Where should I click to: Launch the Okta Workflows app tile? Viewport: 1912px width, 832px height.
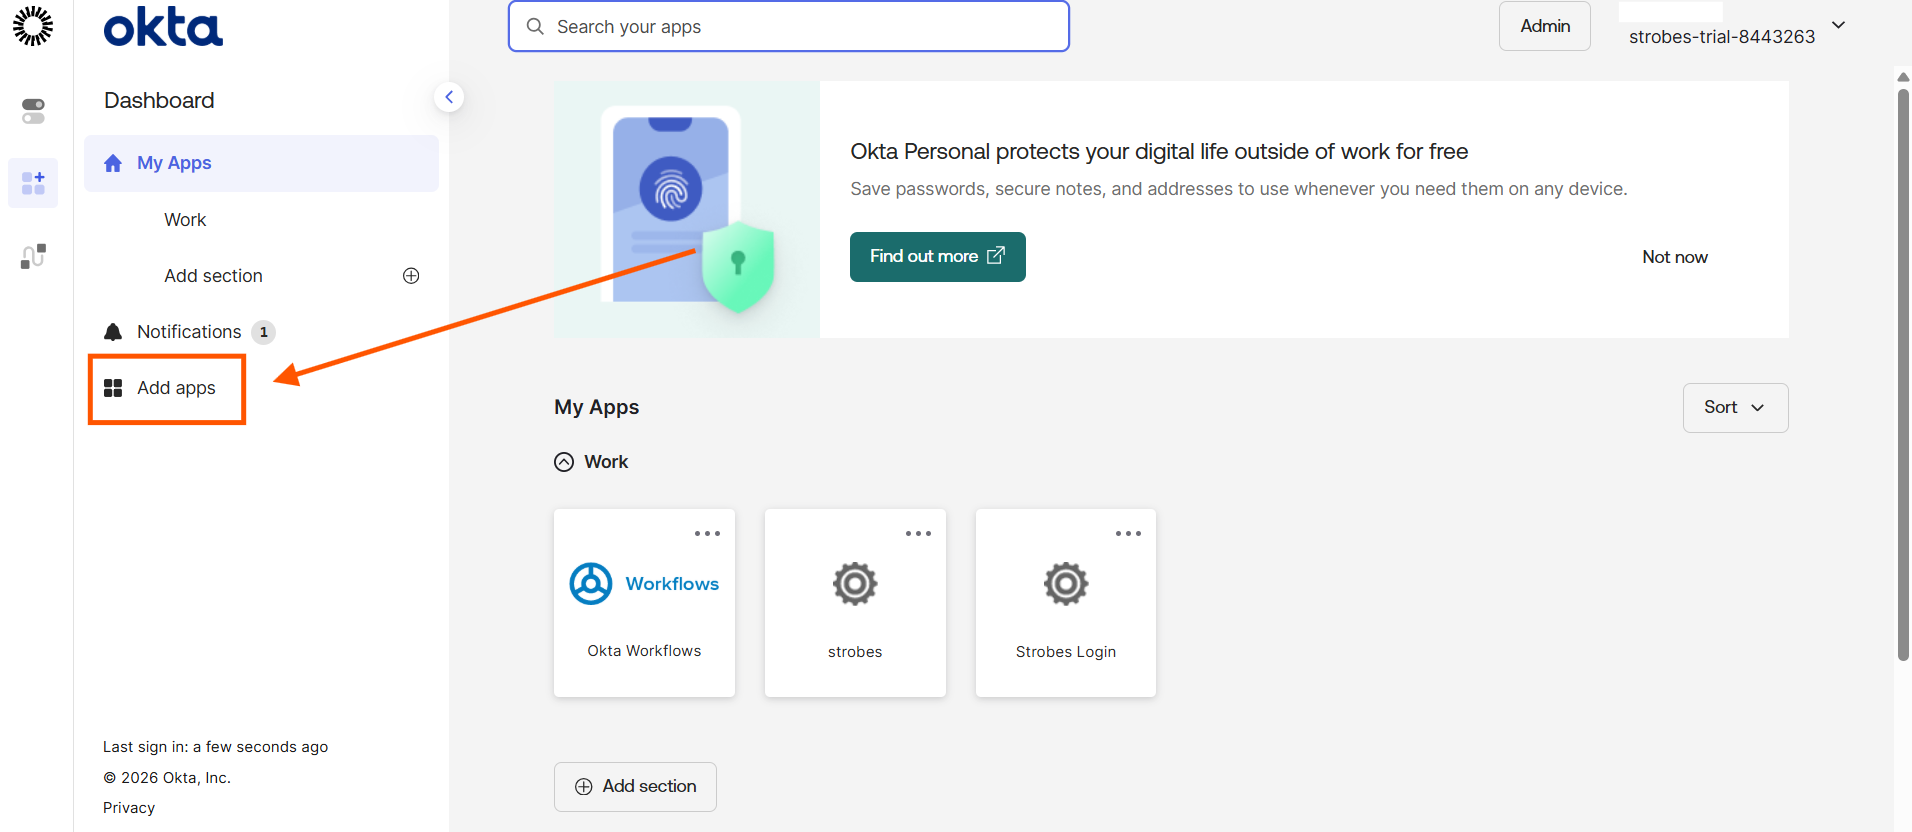(644, 603)
